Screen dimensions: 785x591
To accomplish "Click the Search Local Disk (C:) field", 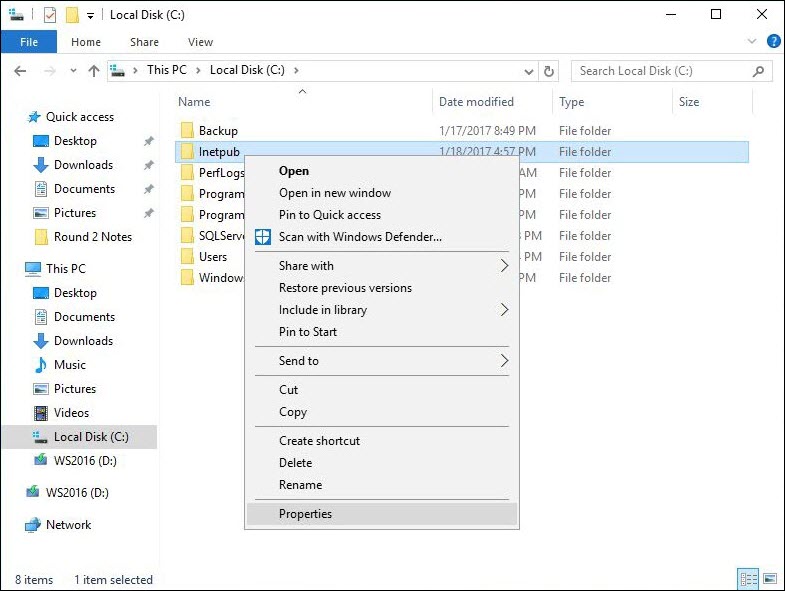I will click(x=660, y=71).
